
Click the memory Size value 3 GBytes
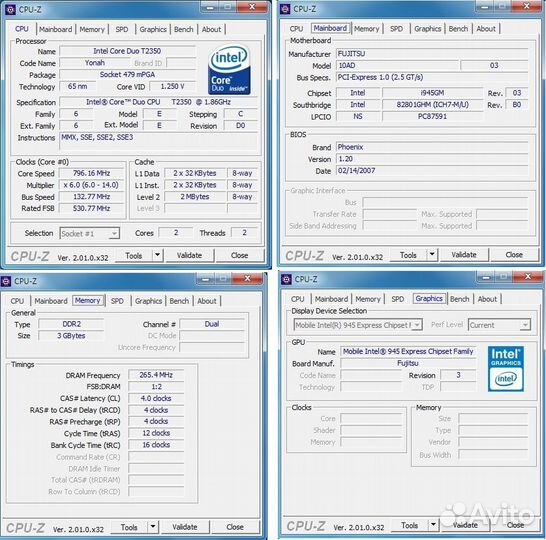(71, 336)
